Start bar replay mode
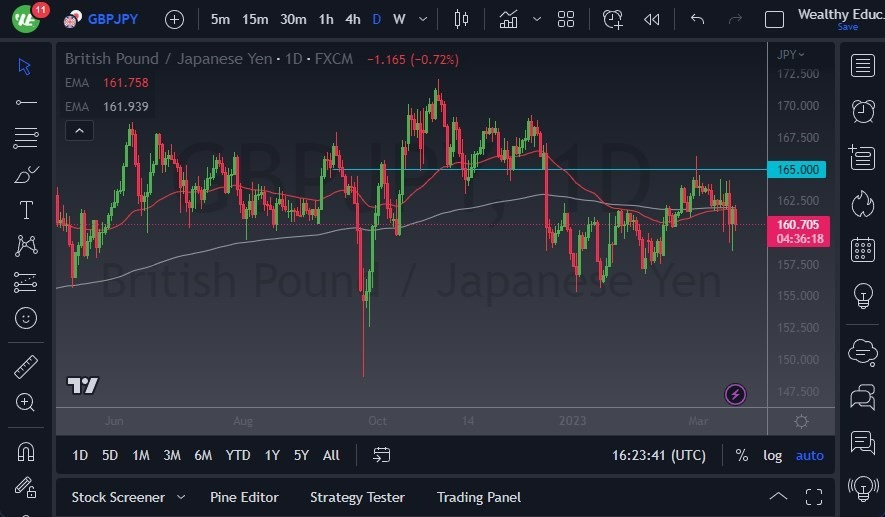 [652, 20]
